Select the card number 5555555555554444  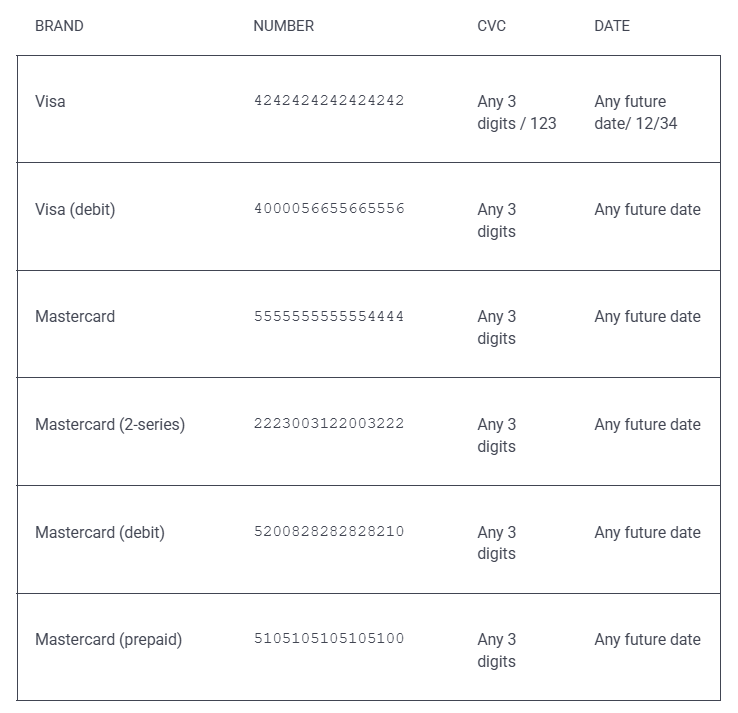329,316
